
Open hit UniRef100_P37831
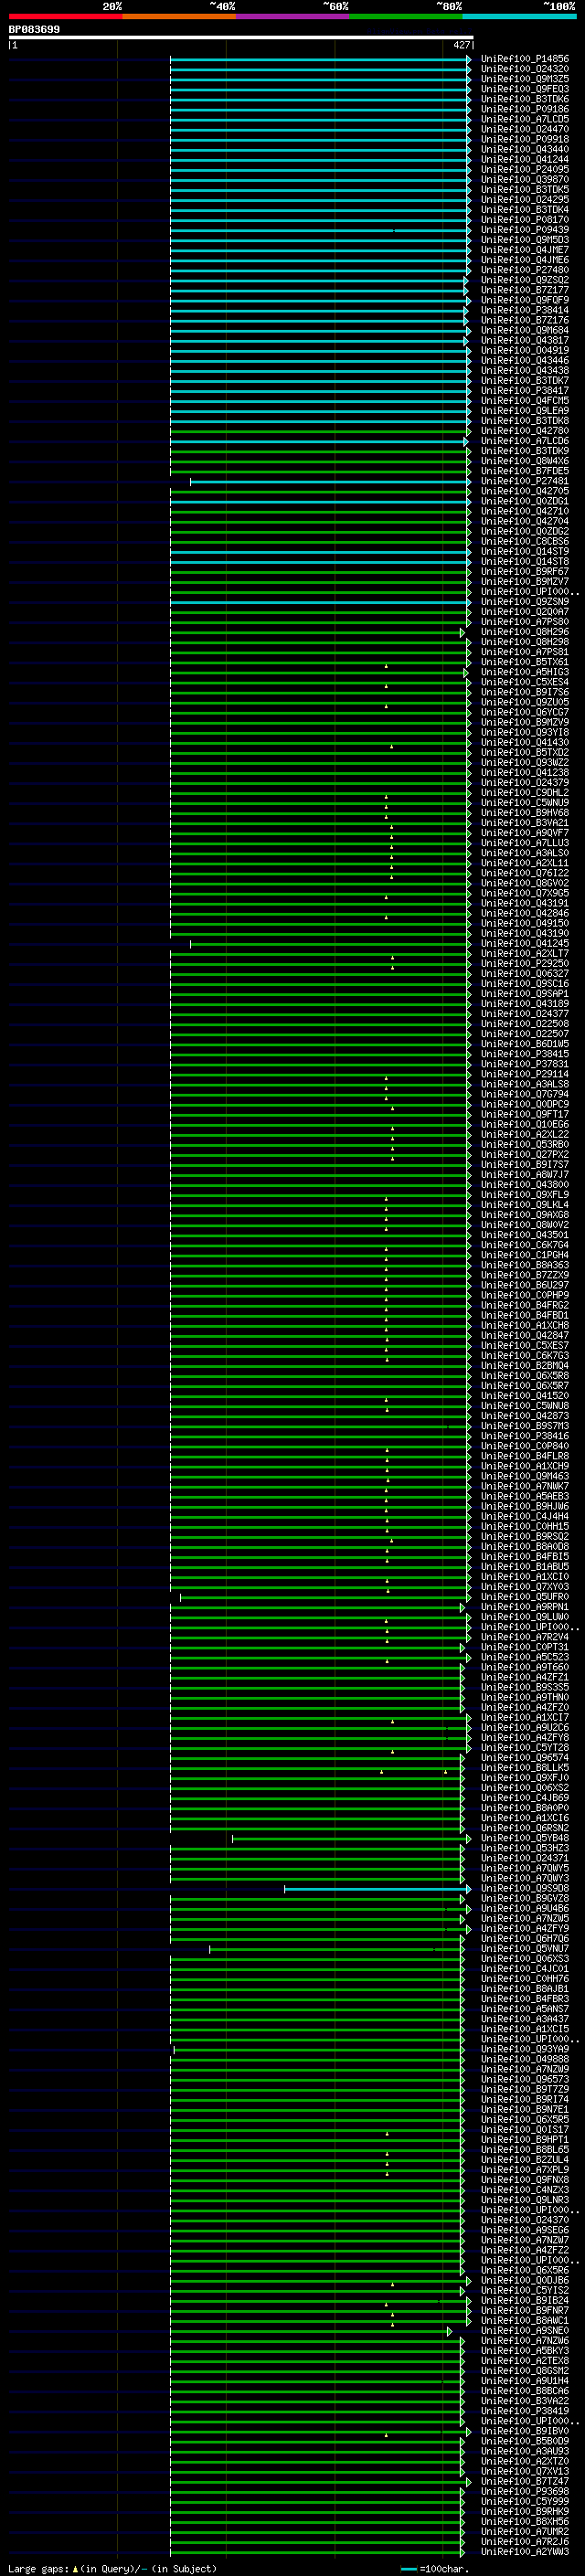(525, 1064)
